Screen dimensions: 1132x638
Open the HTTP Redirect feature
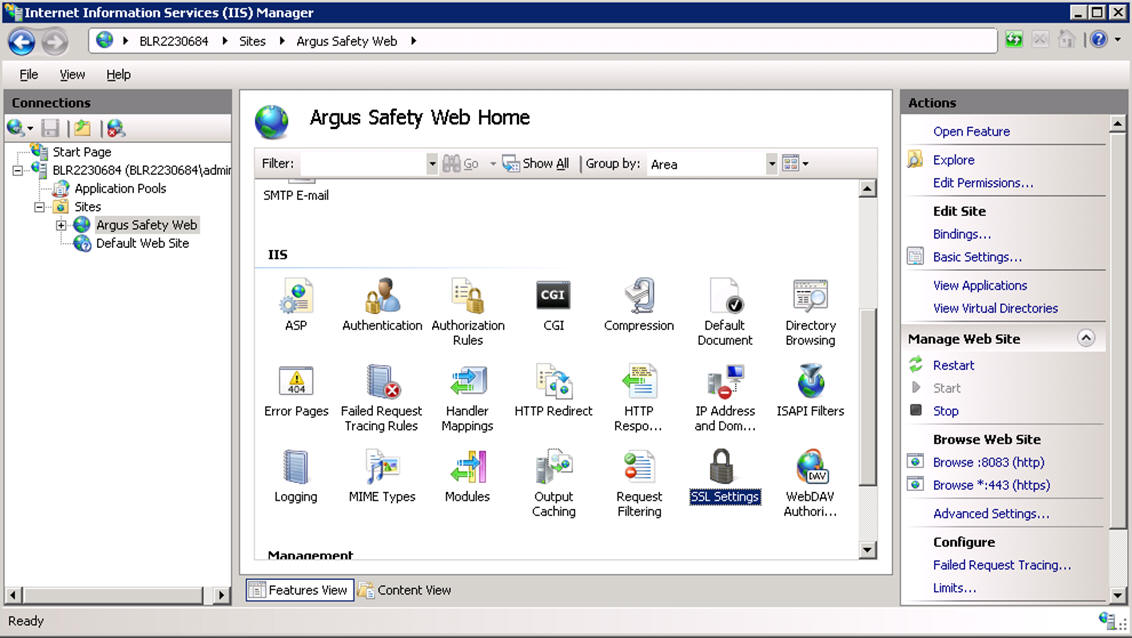[553, 381]
